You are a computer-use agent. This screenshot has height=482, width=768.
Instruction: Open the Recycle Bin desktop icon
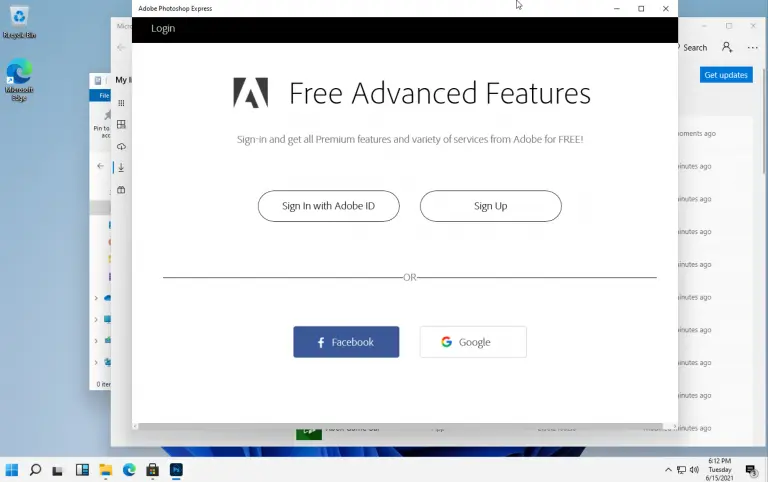click(19, 22)
